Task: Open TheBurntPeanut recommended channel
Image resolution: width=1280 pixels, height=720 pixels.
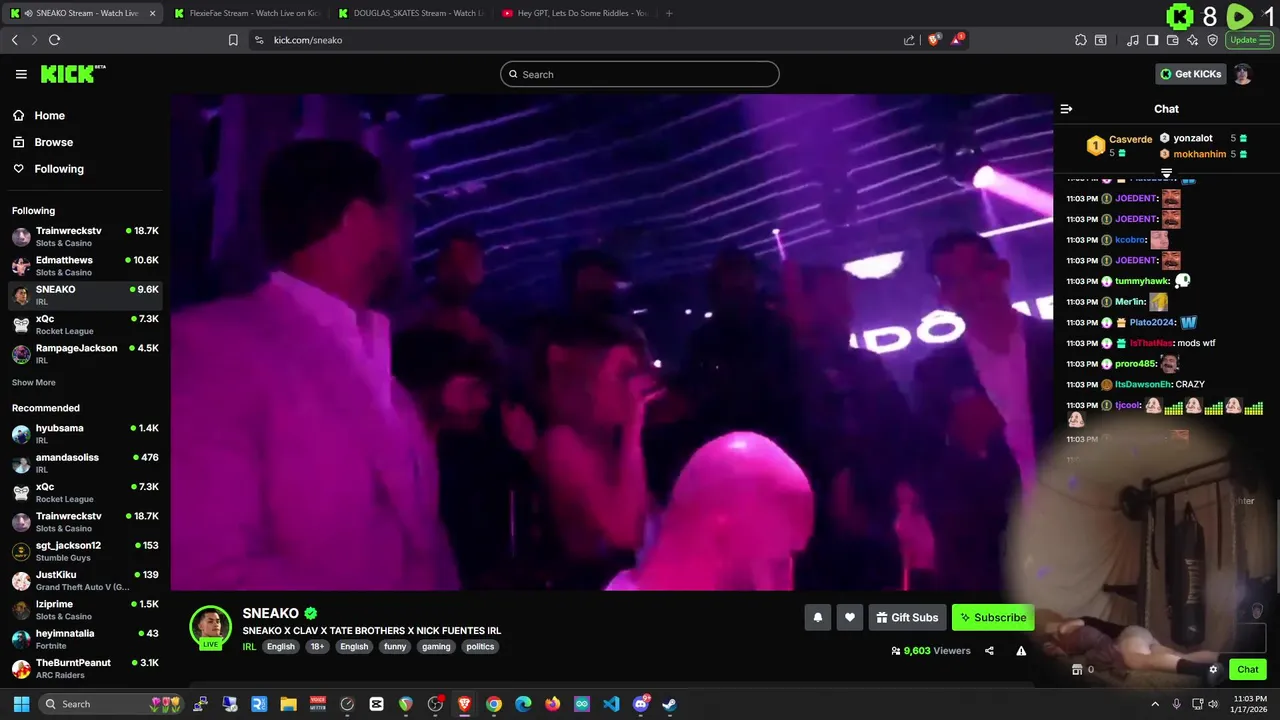Action: coord(85,667)
